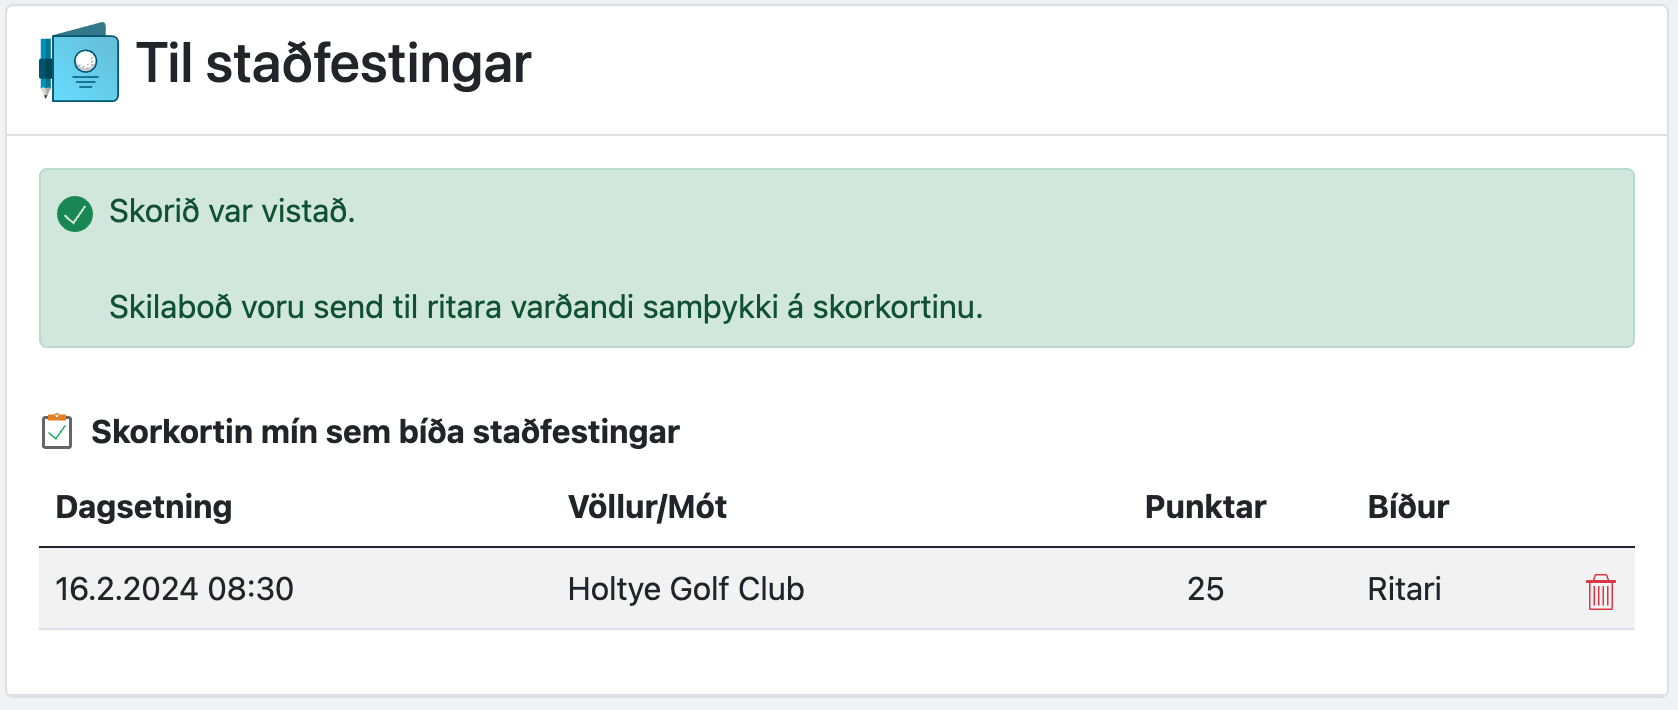This screenshot has height=710, width=1678.
Task: Click the checkmark inside the clipboard icon
Action: pos(60,433)
